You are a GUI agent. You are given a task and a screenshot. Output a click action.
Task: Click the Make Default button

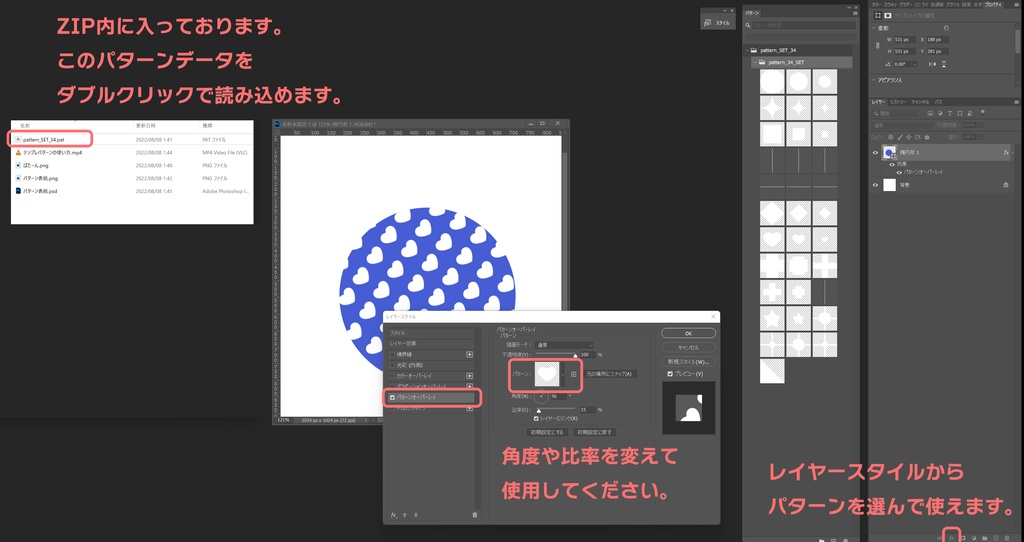[x=547, y=432]
